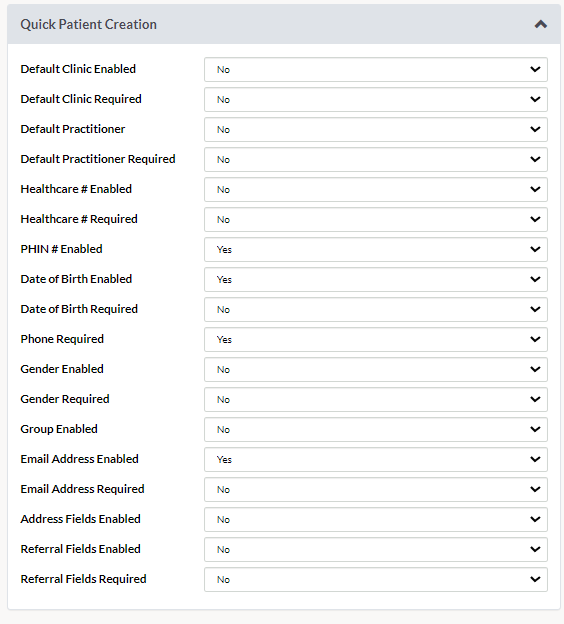The width and height of the screenshot is (564, 624).
Task: Collapse the Quick Patient Creation panel
Action: click(x=541, y=25)
